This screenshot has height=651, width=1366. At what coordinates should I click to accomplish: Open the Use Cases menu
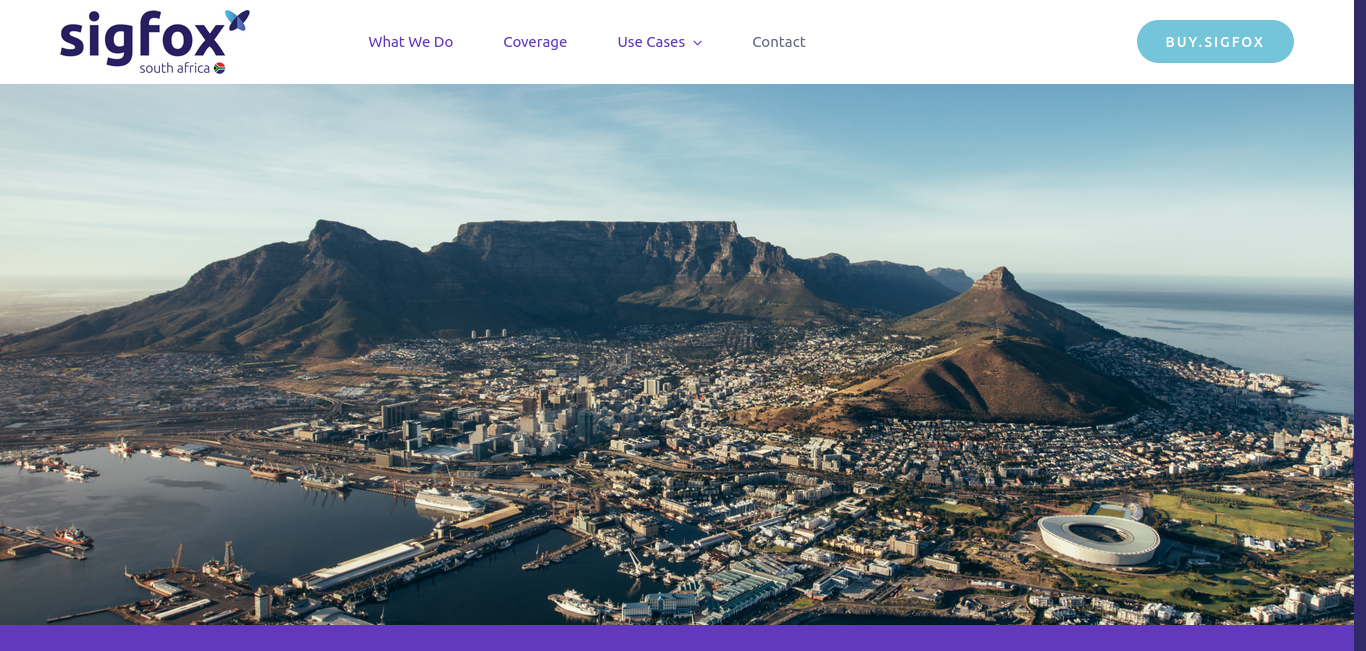[651, 42]
